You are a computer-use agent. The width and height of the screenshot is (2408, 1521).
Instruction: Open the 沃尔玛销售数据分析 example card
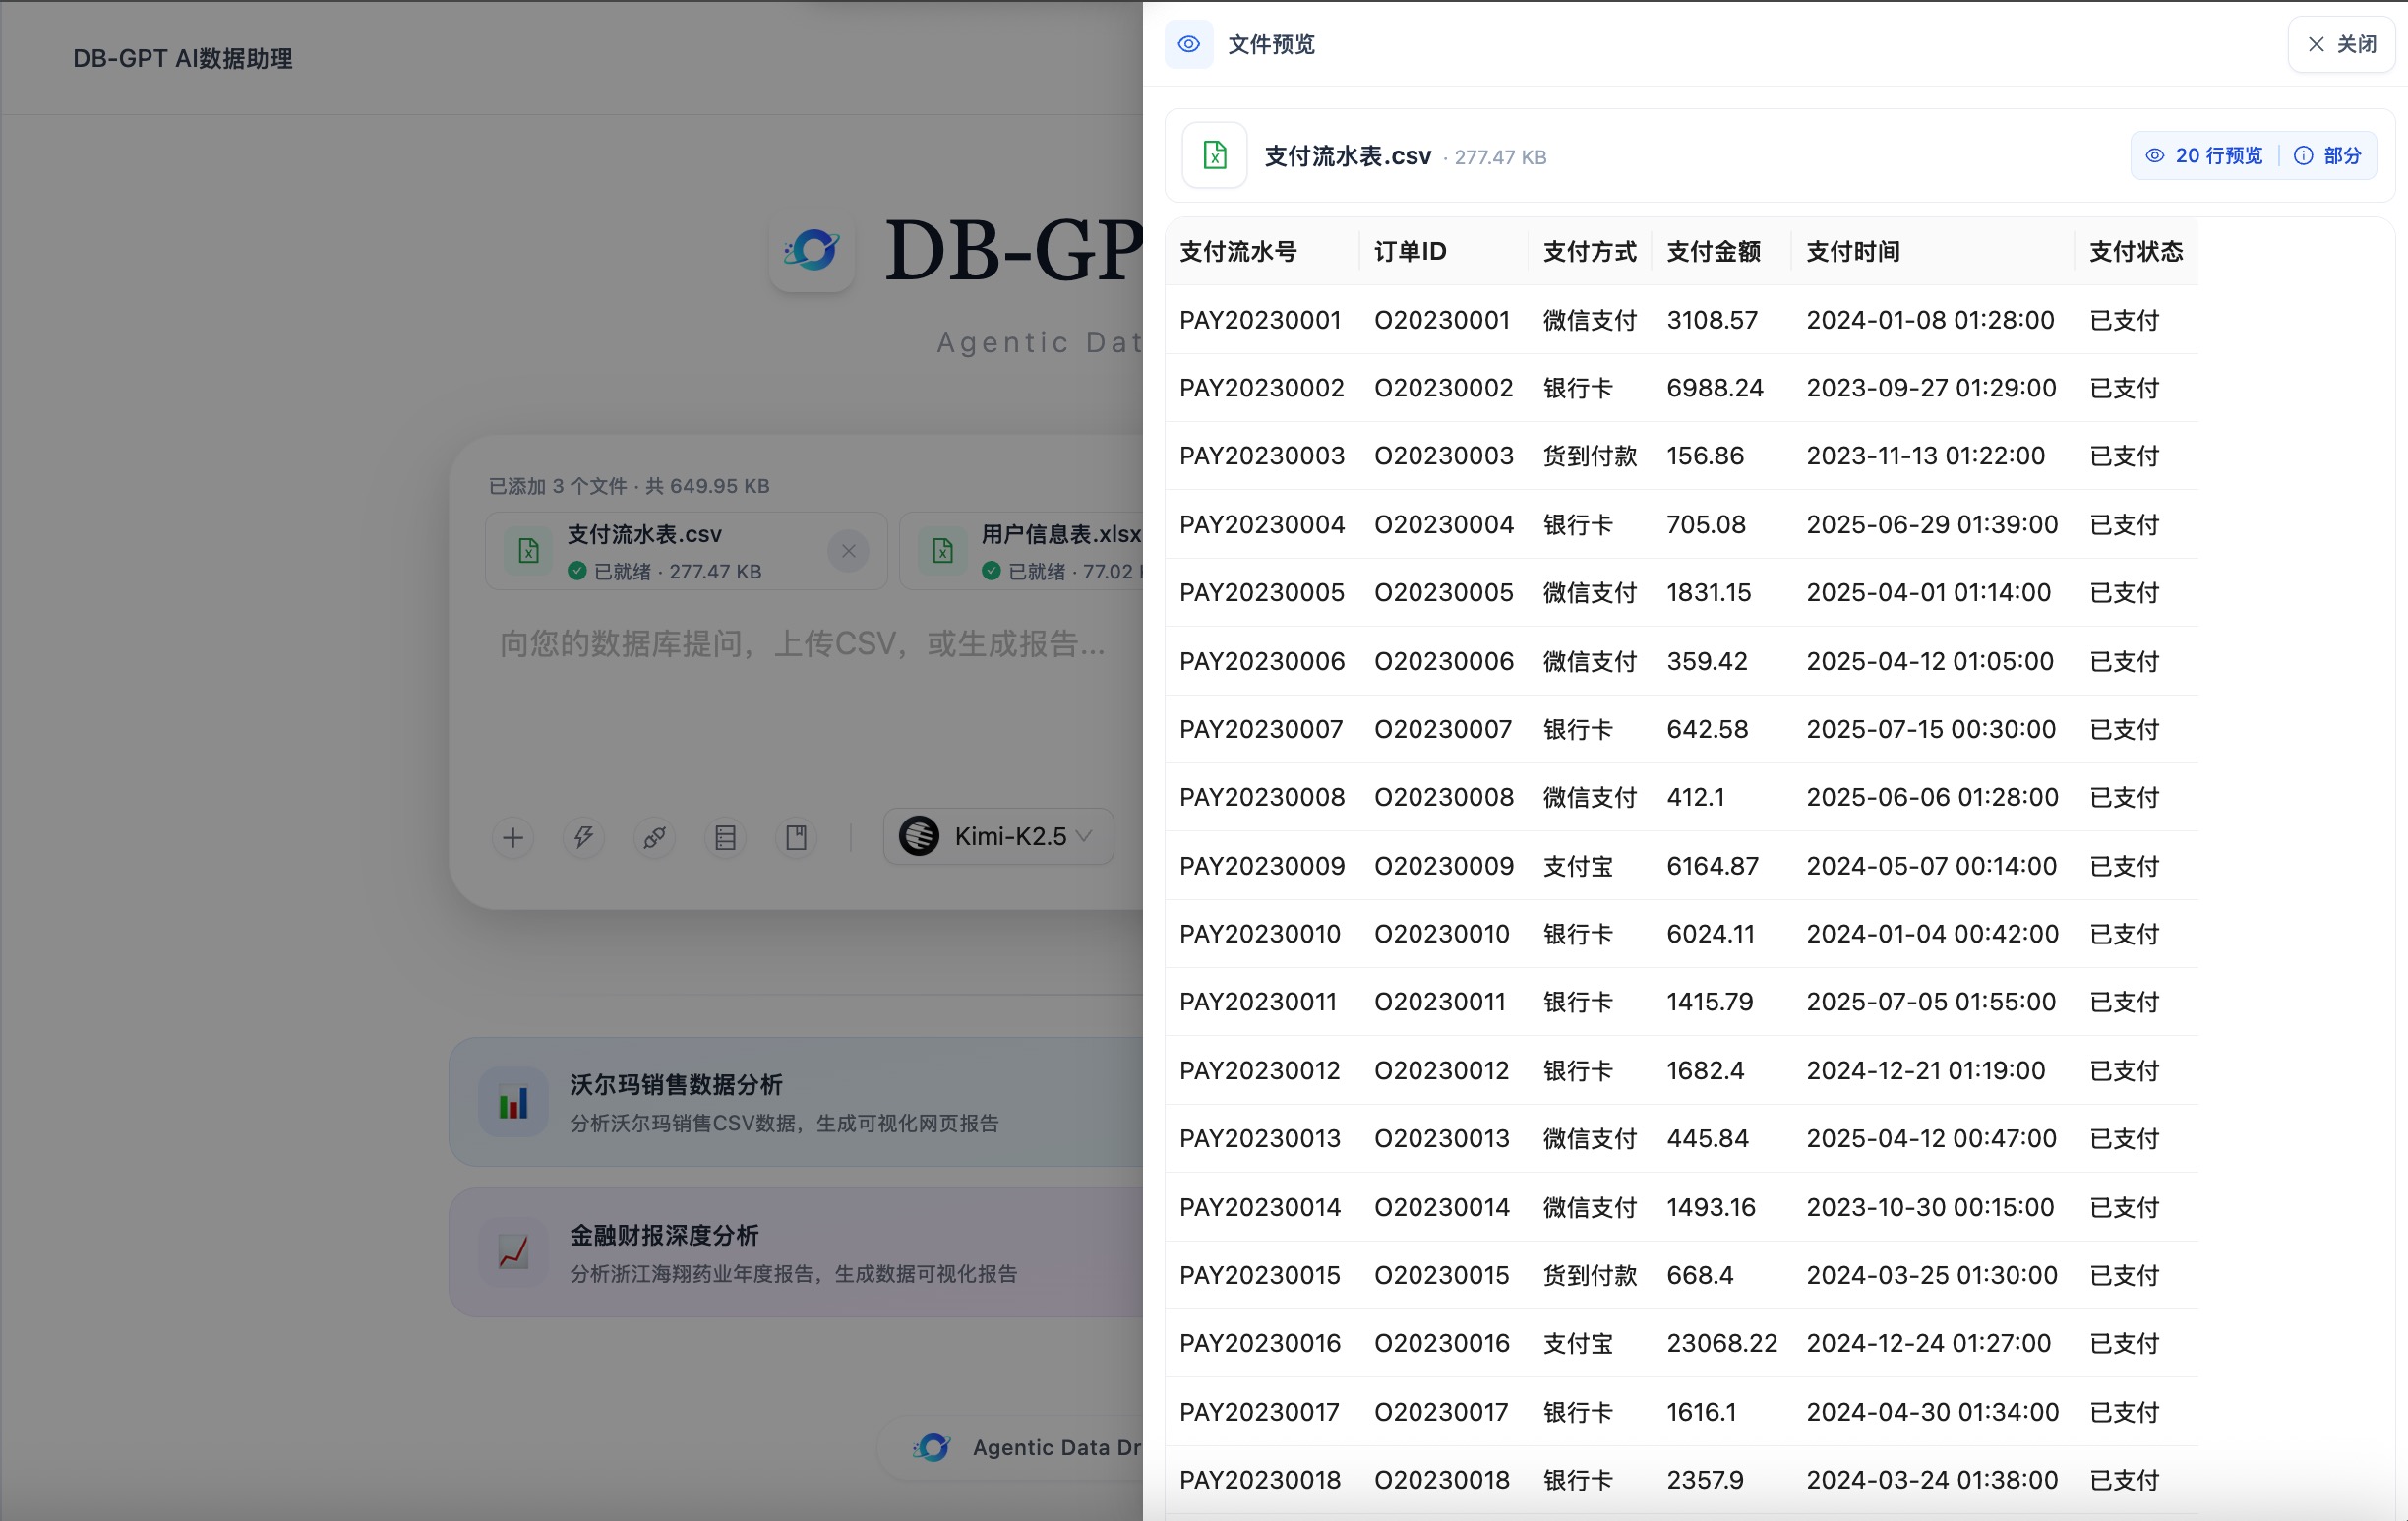(796, 1102)
